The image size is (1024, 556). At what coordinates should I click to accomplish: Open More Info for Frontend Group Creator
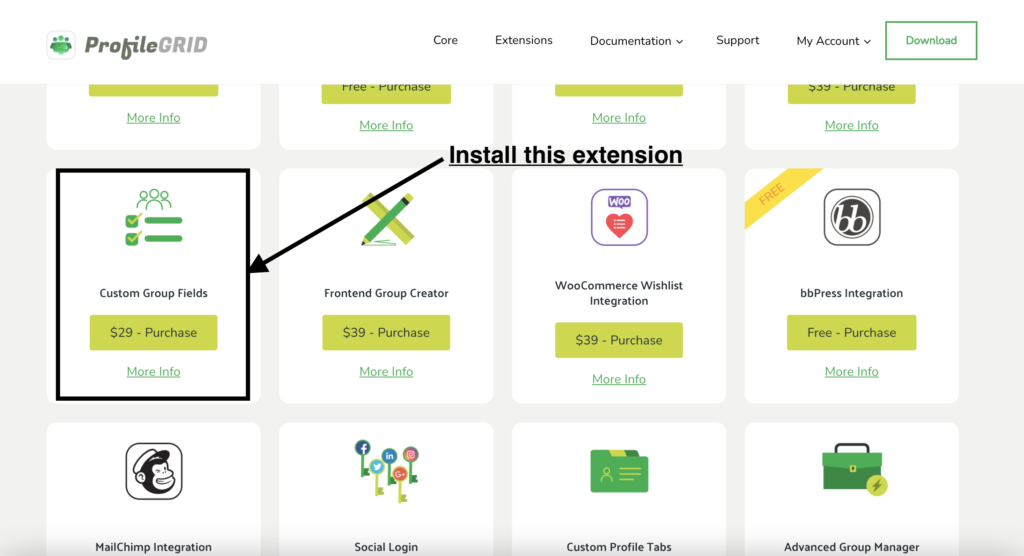386,372
